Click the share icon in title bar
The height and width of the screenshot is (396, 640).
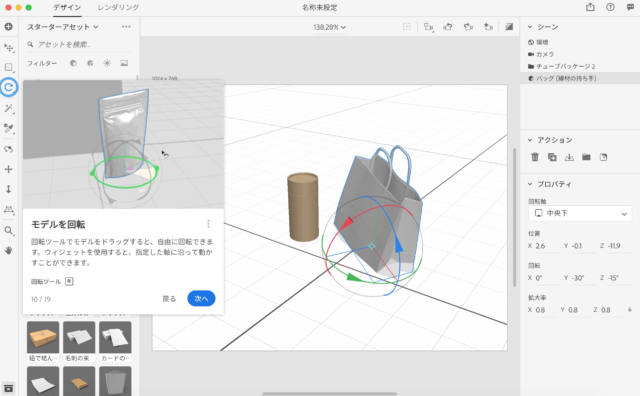[x=590, y=7]
